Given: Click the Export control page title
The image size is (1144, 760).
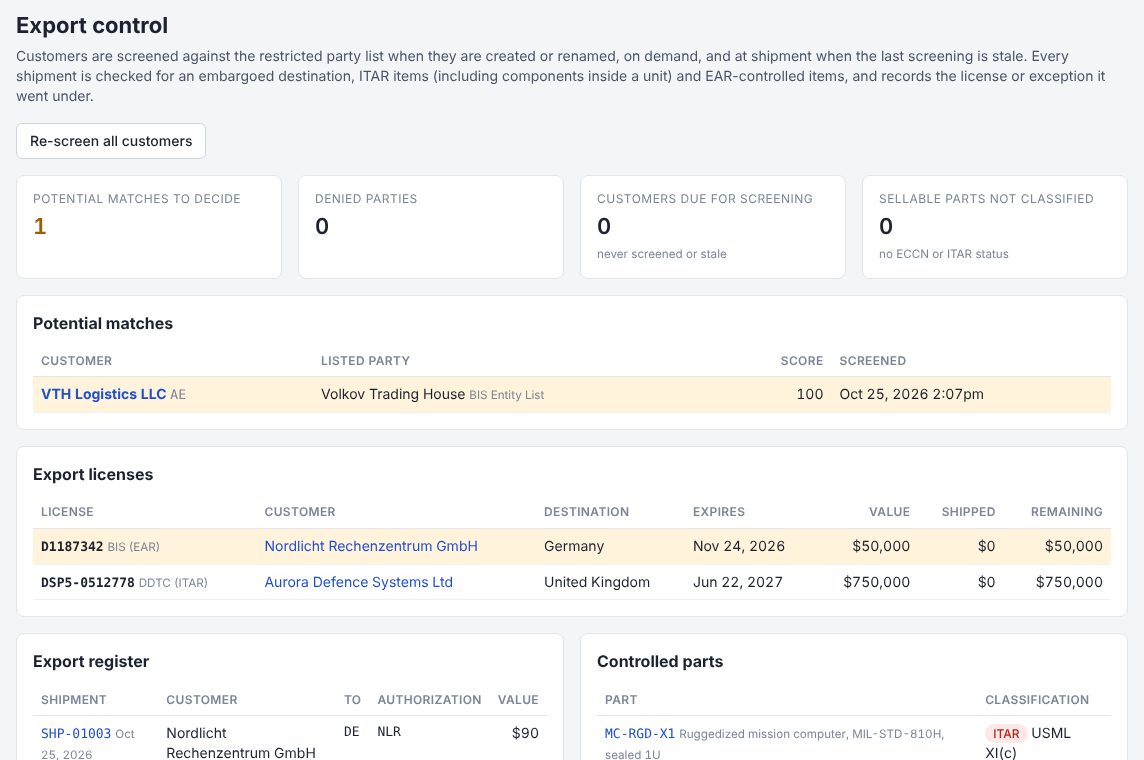Looking at the screenshot, I should [x=92, y=26].
